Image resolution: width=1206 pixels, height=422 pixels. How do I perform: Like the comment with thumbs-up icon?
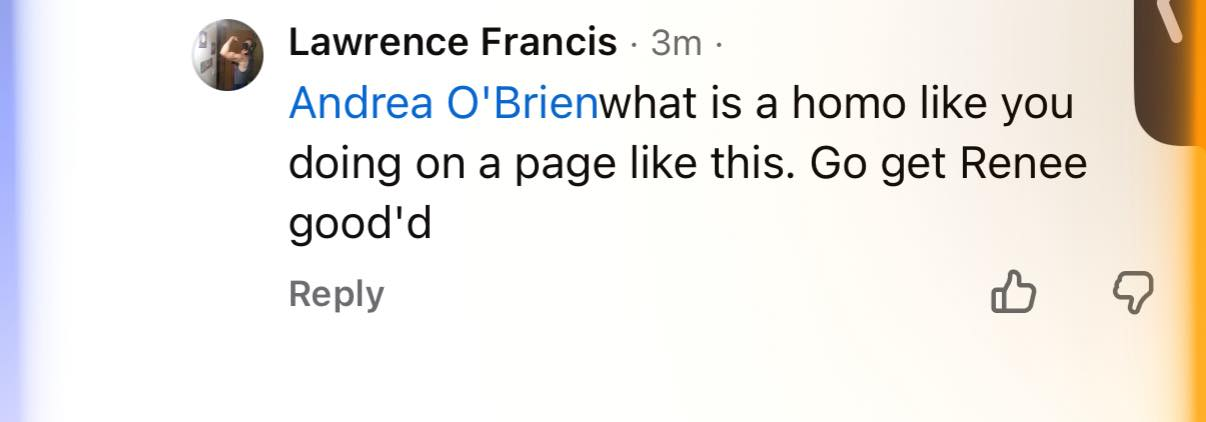(1012, 292)
